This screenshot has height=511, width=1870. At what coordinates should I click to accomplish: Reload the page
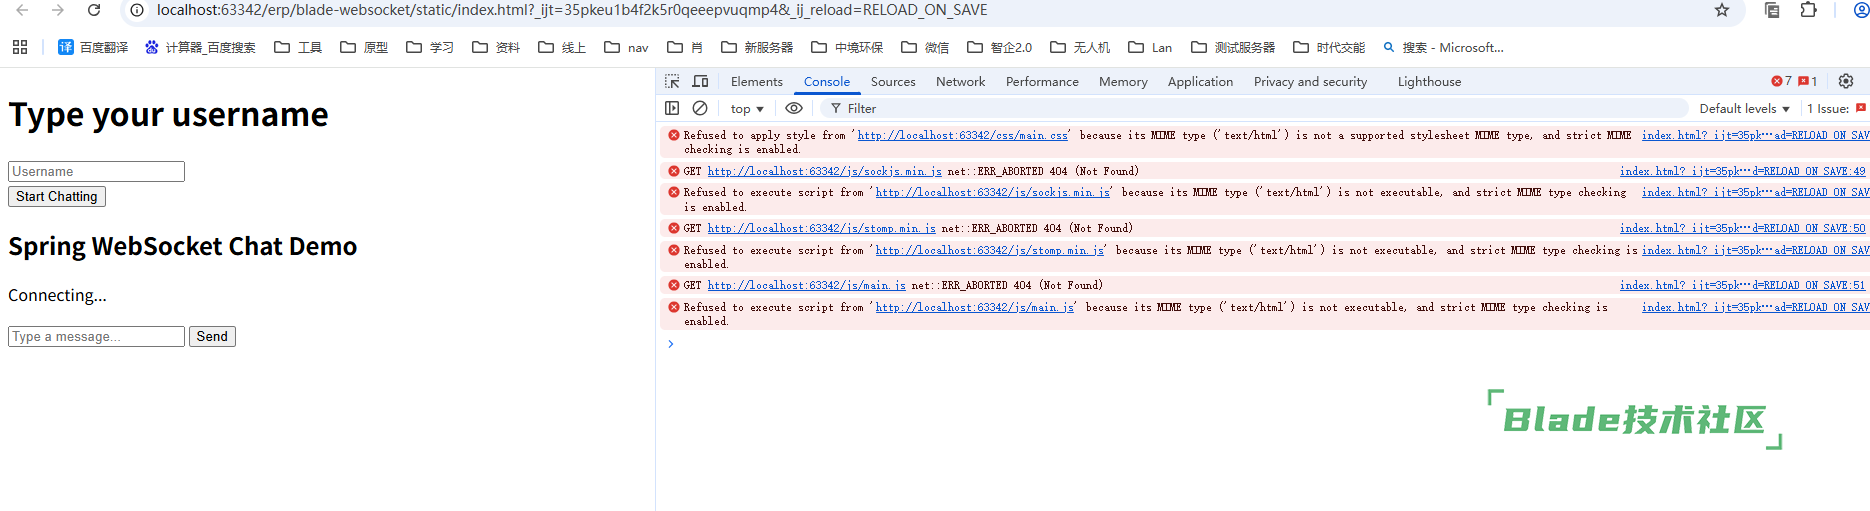94,10
